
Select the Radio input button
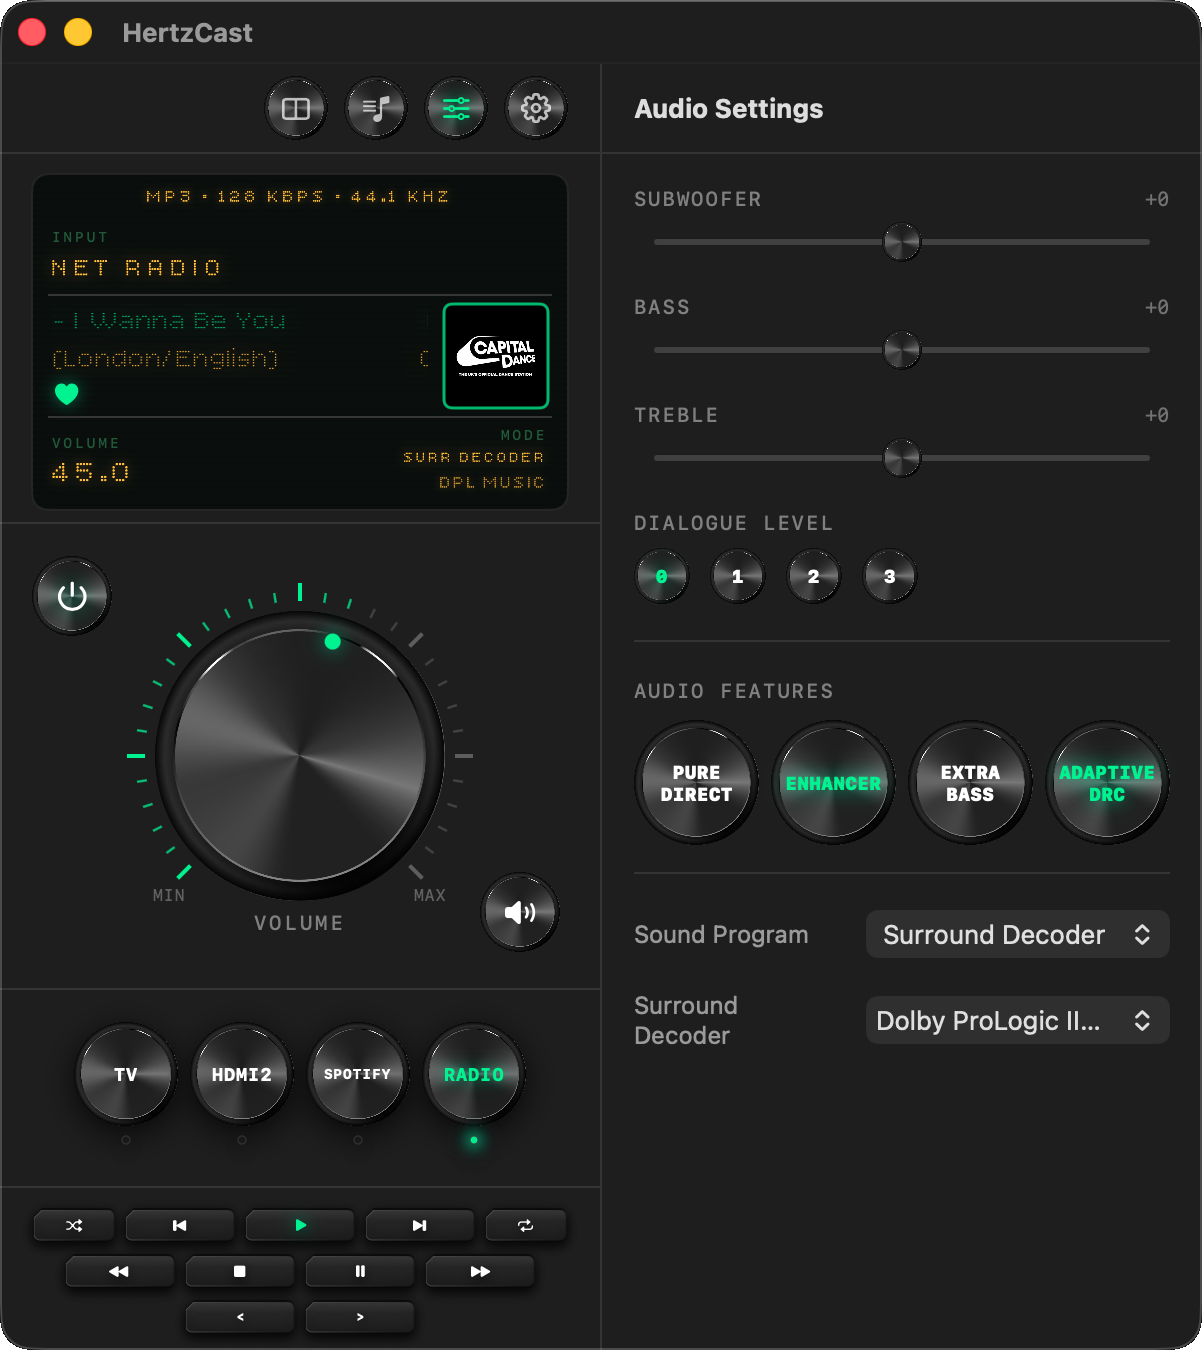tap(474, 1074)
